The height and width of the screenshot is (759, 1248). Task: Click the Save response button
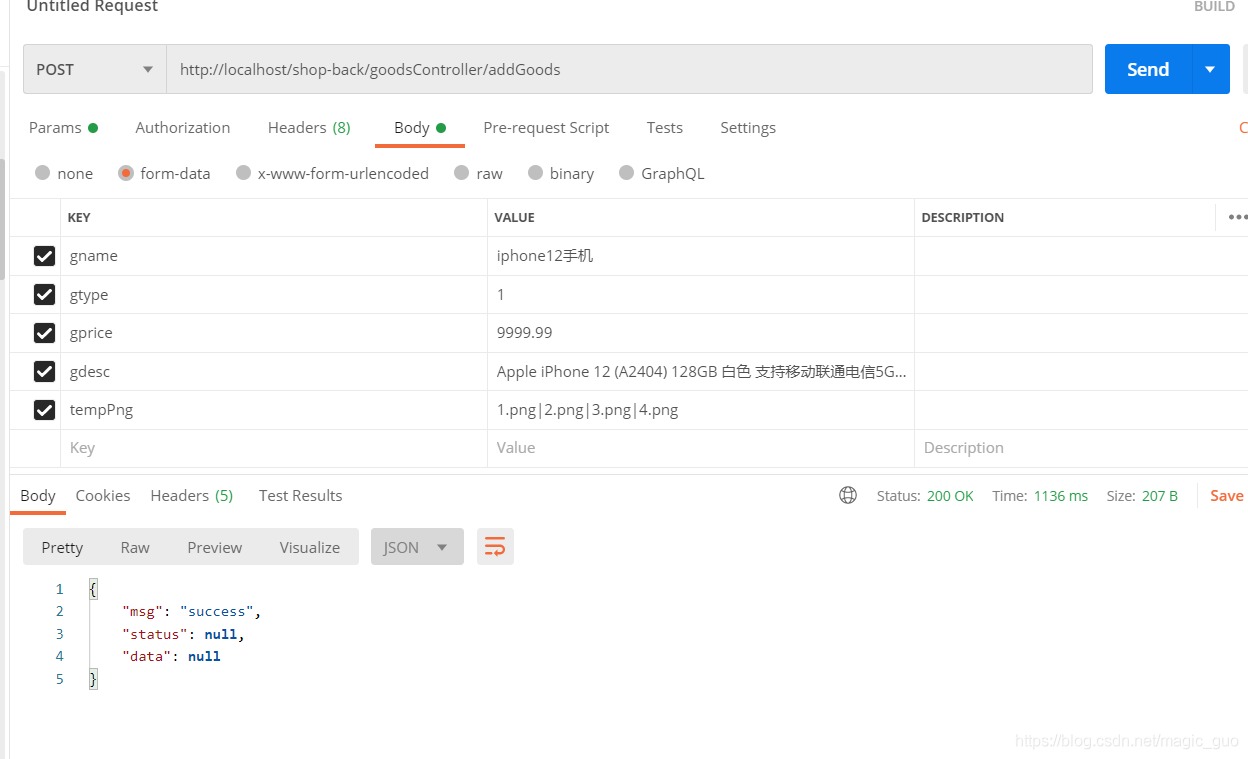1227,496
